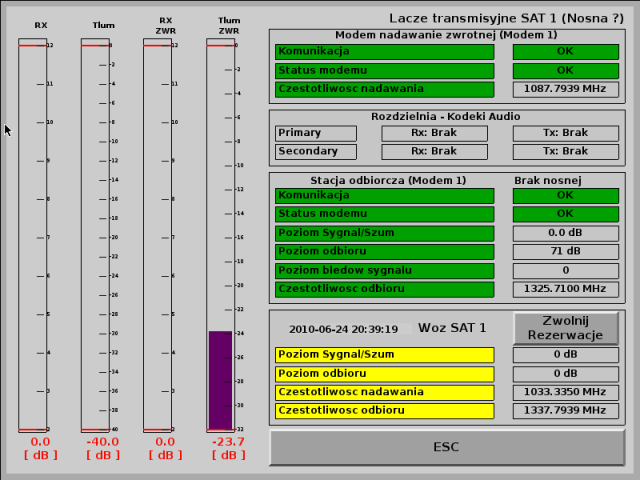The height and width of the screenshot is (480, 640).
Task: Click the 1033.3350 MHz frequency field
Action: click(565, 392)
